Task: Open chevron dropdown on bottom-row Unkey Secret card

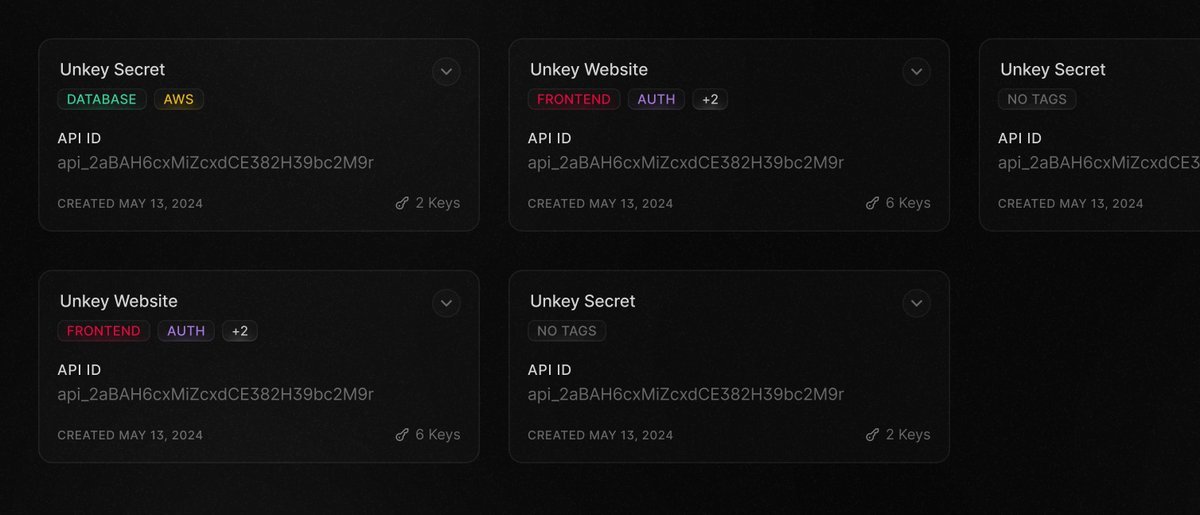Action: point(916,303)
